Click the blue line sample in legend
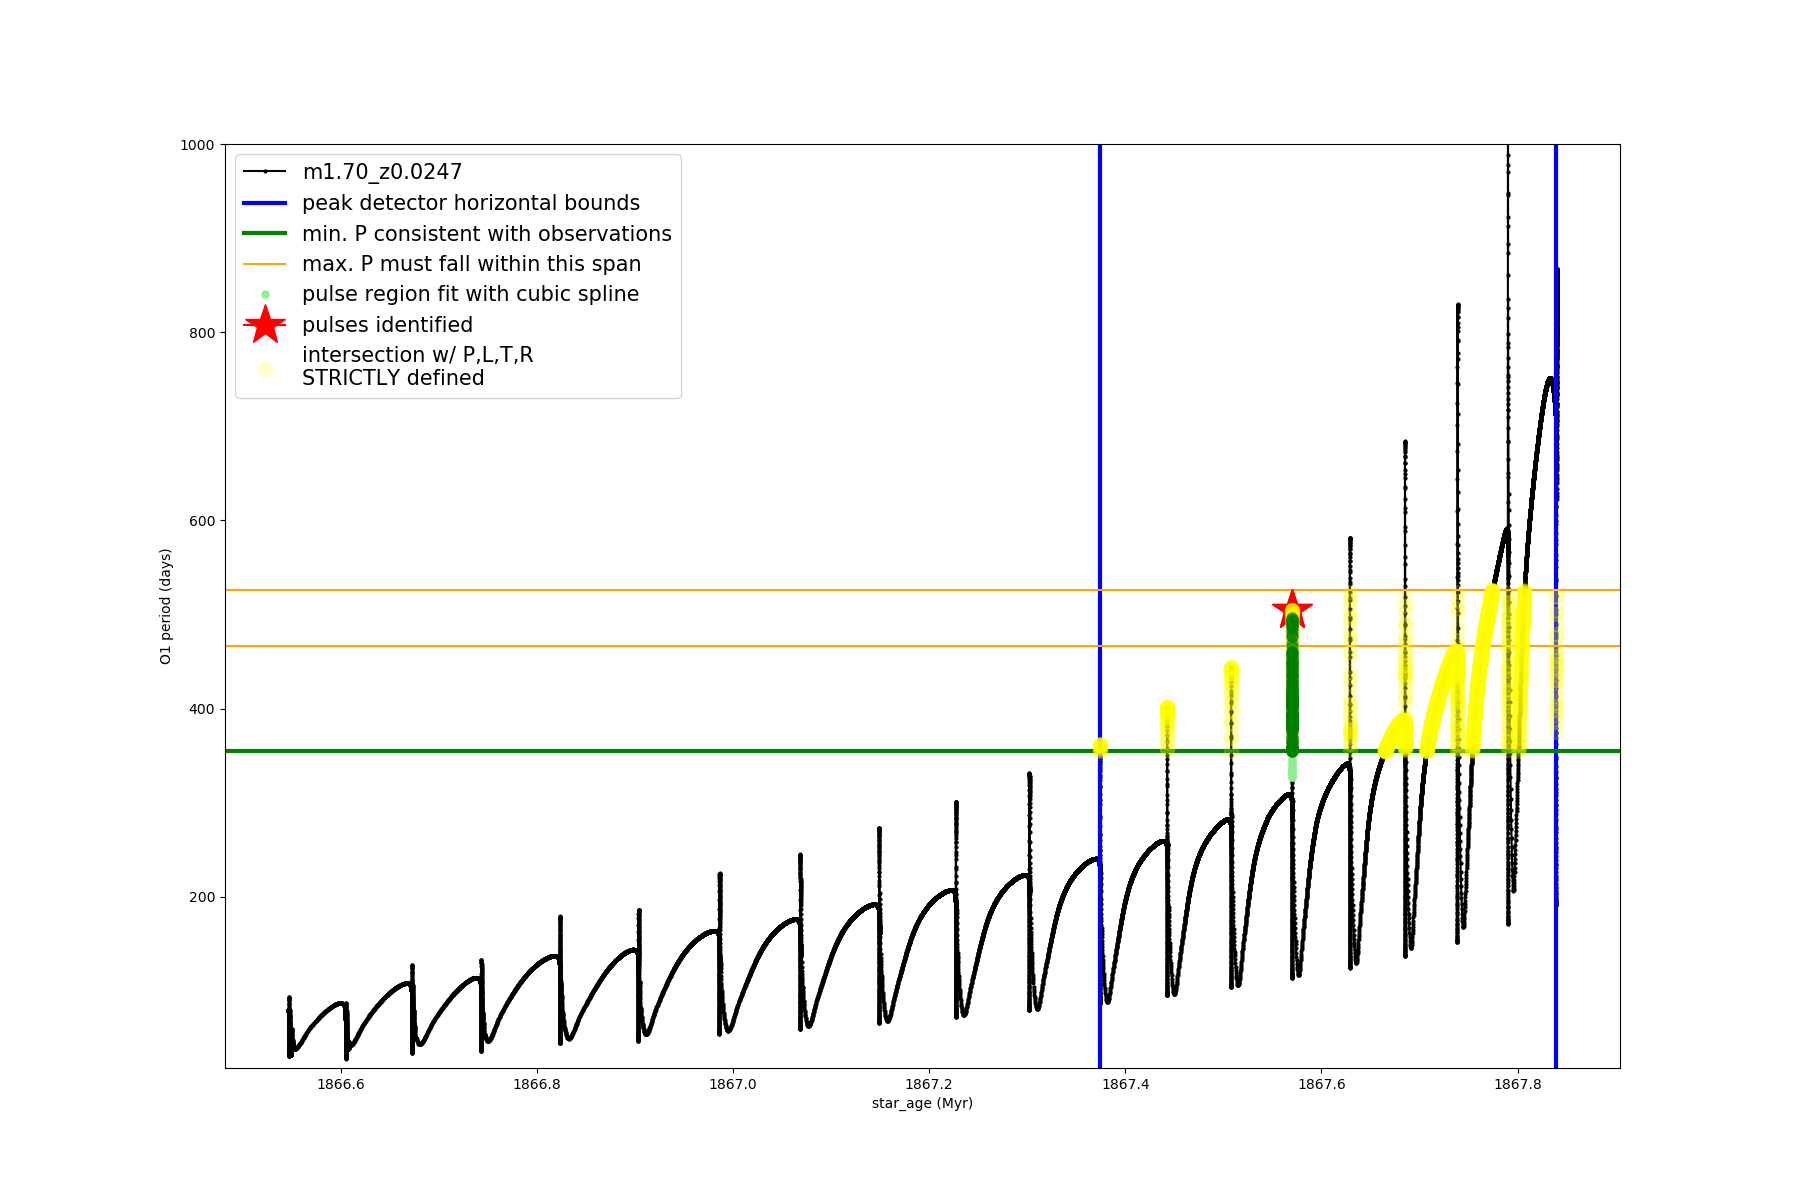The image size is (1800, 1200). (265, 203)
